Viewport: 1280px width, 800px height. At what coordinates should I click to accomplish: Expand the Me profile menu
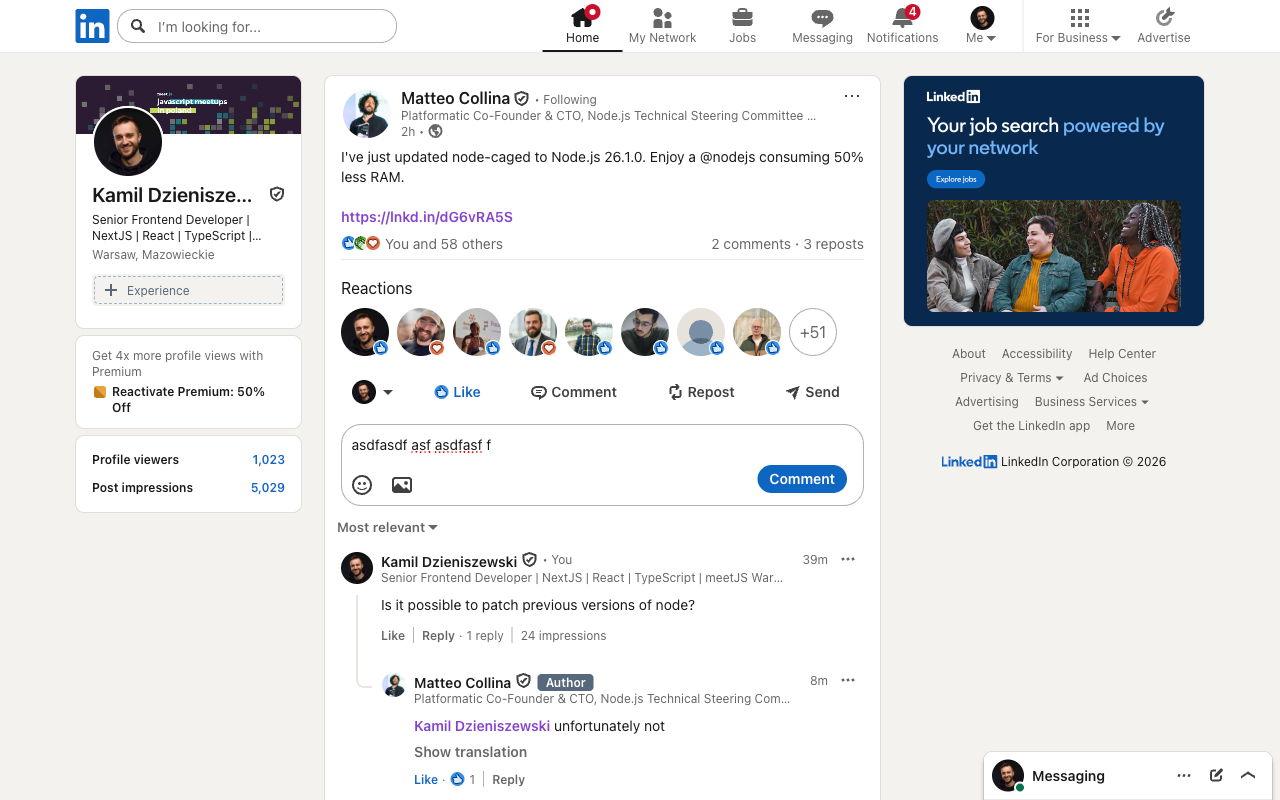[982, 26]
